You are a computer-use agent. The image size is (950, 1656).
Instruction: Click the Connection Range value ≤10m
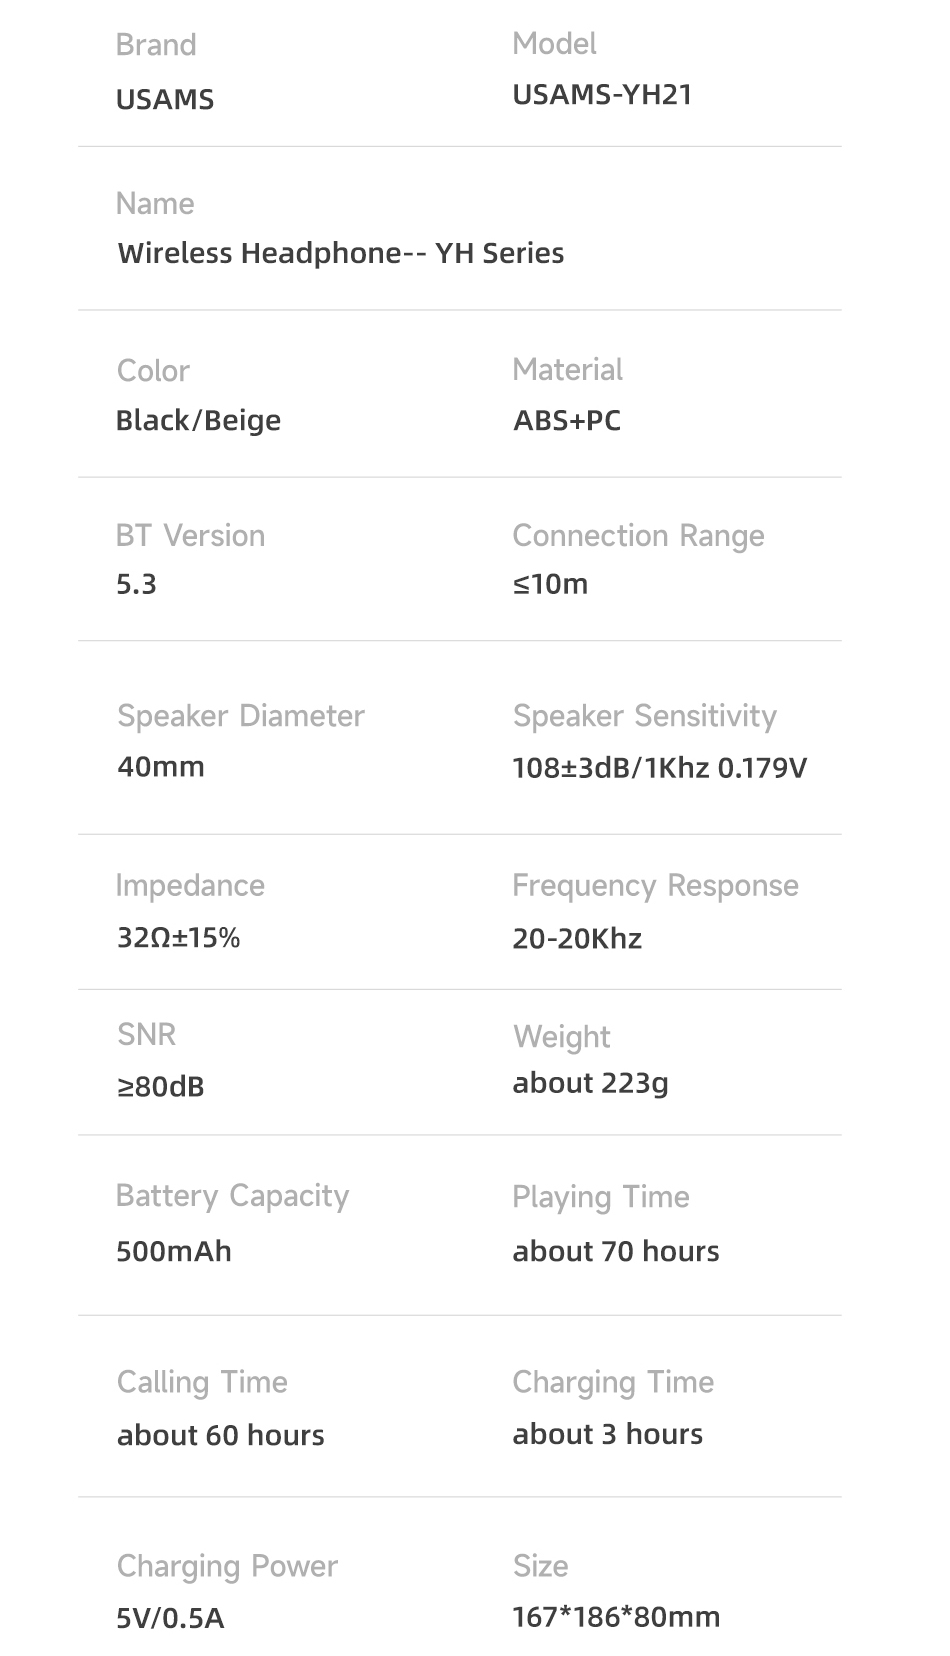point(550,584)
